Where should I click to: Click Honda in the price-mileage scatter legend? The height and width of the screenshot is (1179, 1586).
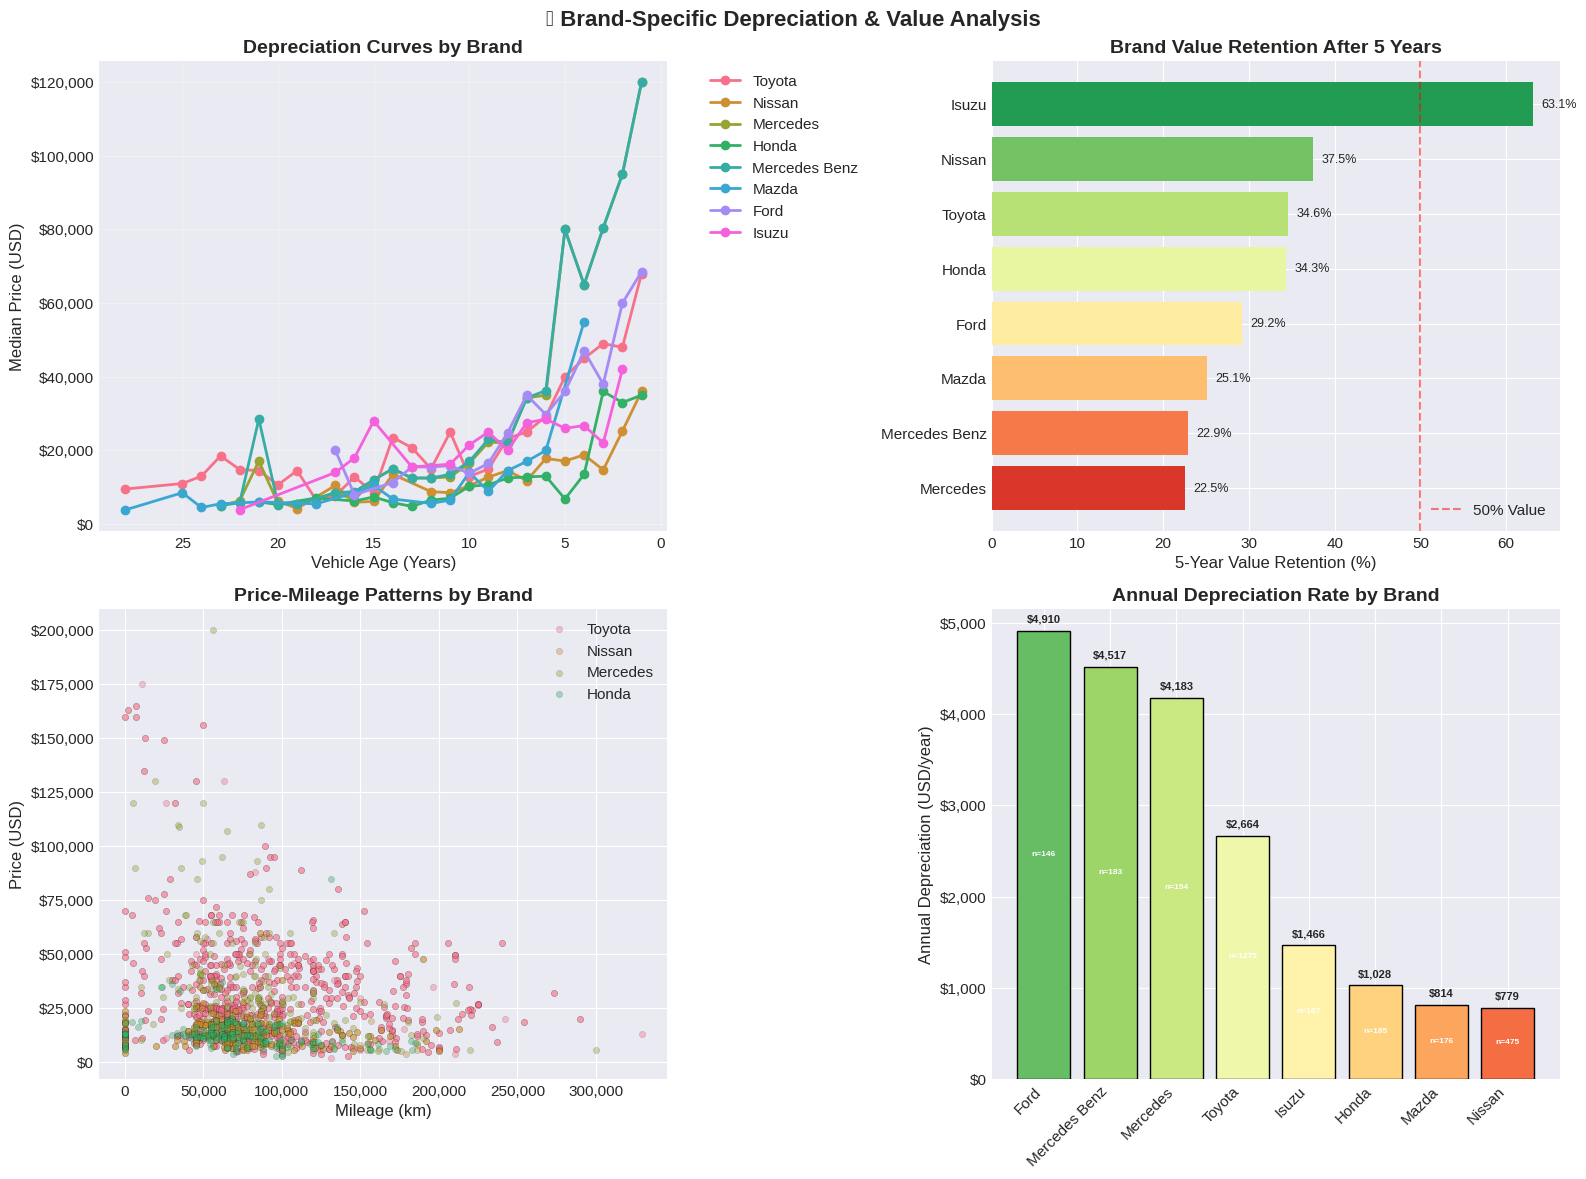pos(594,694)
